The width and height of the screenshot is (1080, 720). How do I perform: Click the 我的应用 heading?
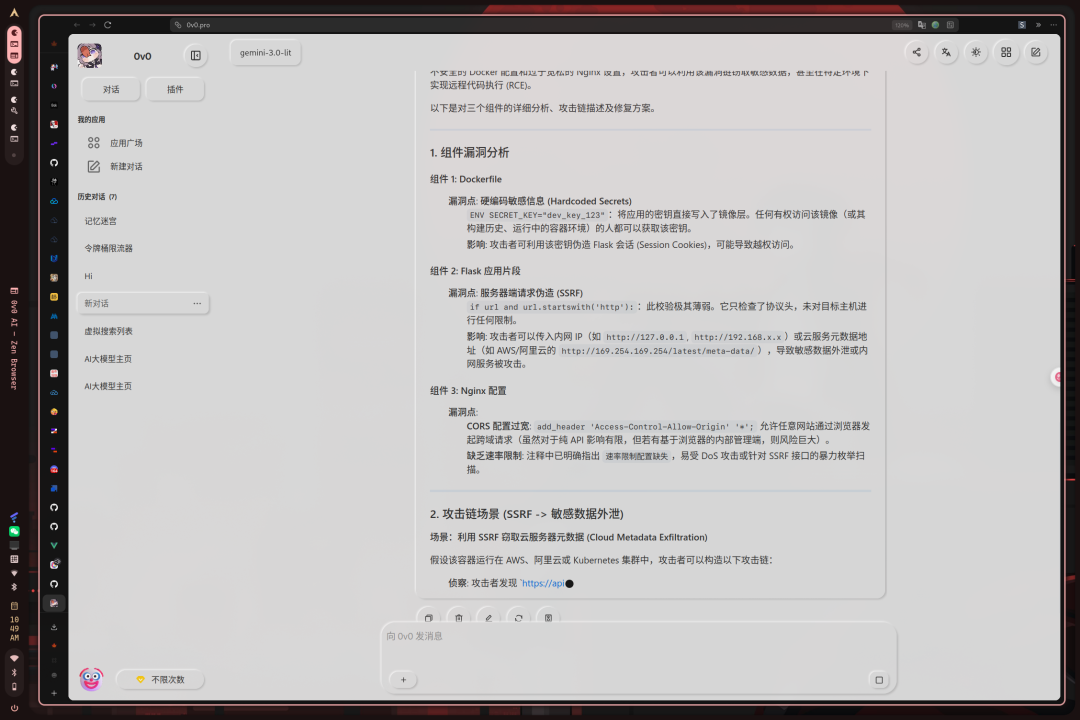[92, 120]
